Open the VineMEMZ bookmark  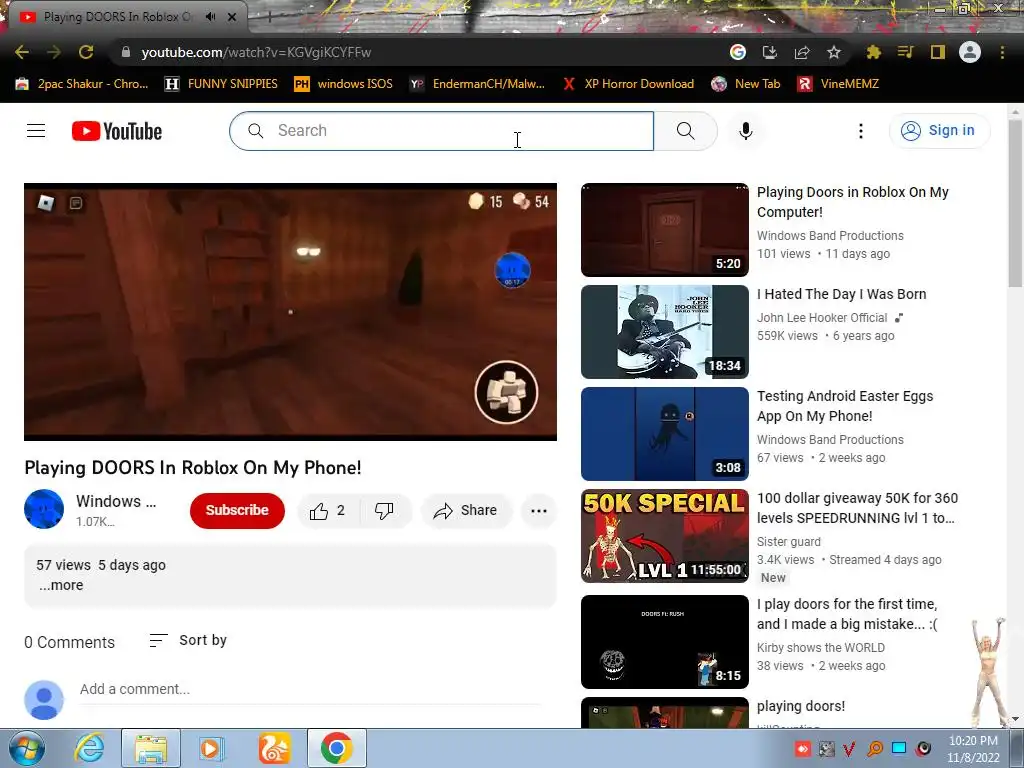tap(838, 84)
